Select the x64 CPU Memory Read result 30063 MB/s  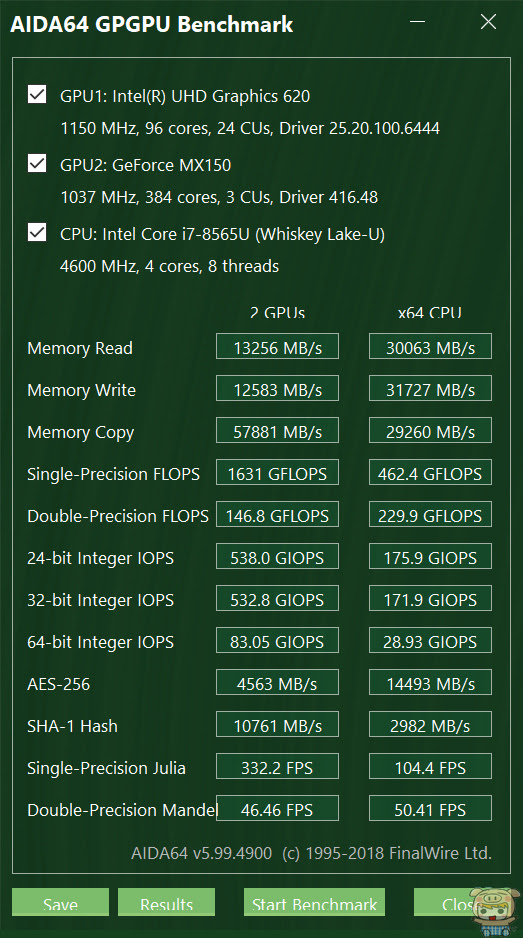pyautogui.click(x=430, y=346)
